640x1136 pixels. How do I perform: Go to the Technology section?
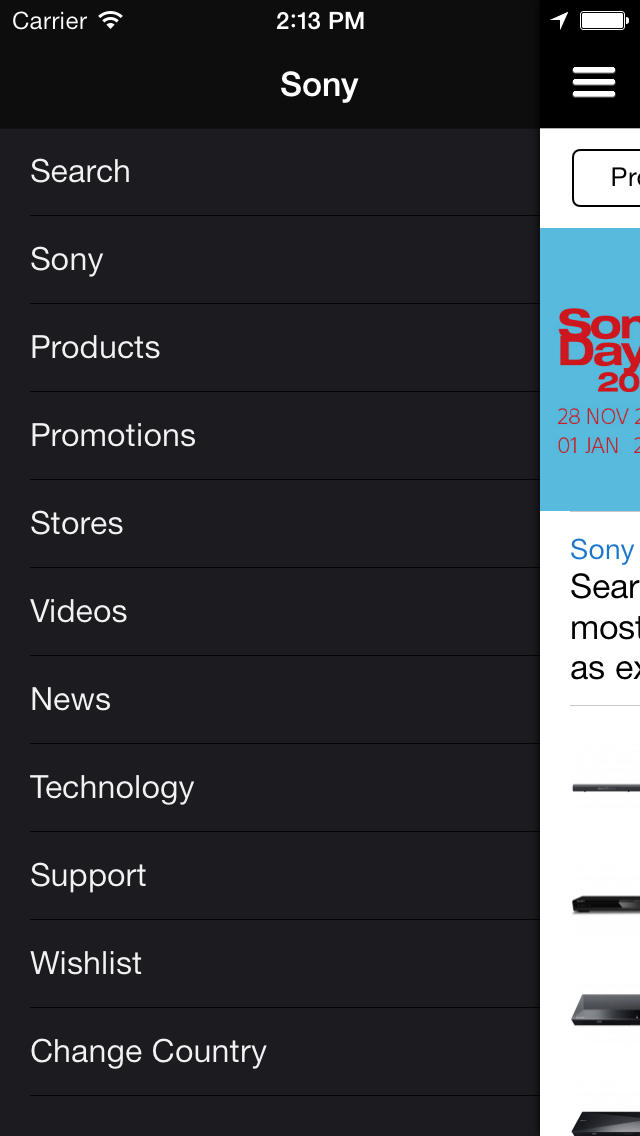click(x=112, y=788)
